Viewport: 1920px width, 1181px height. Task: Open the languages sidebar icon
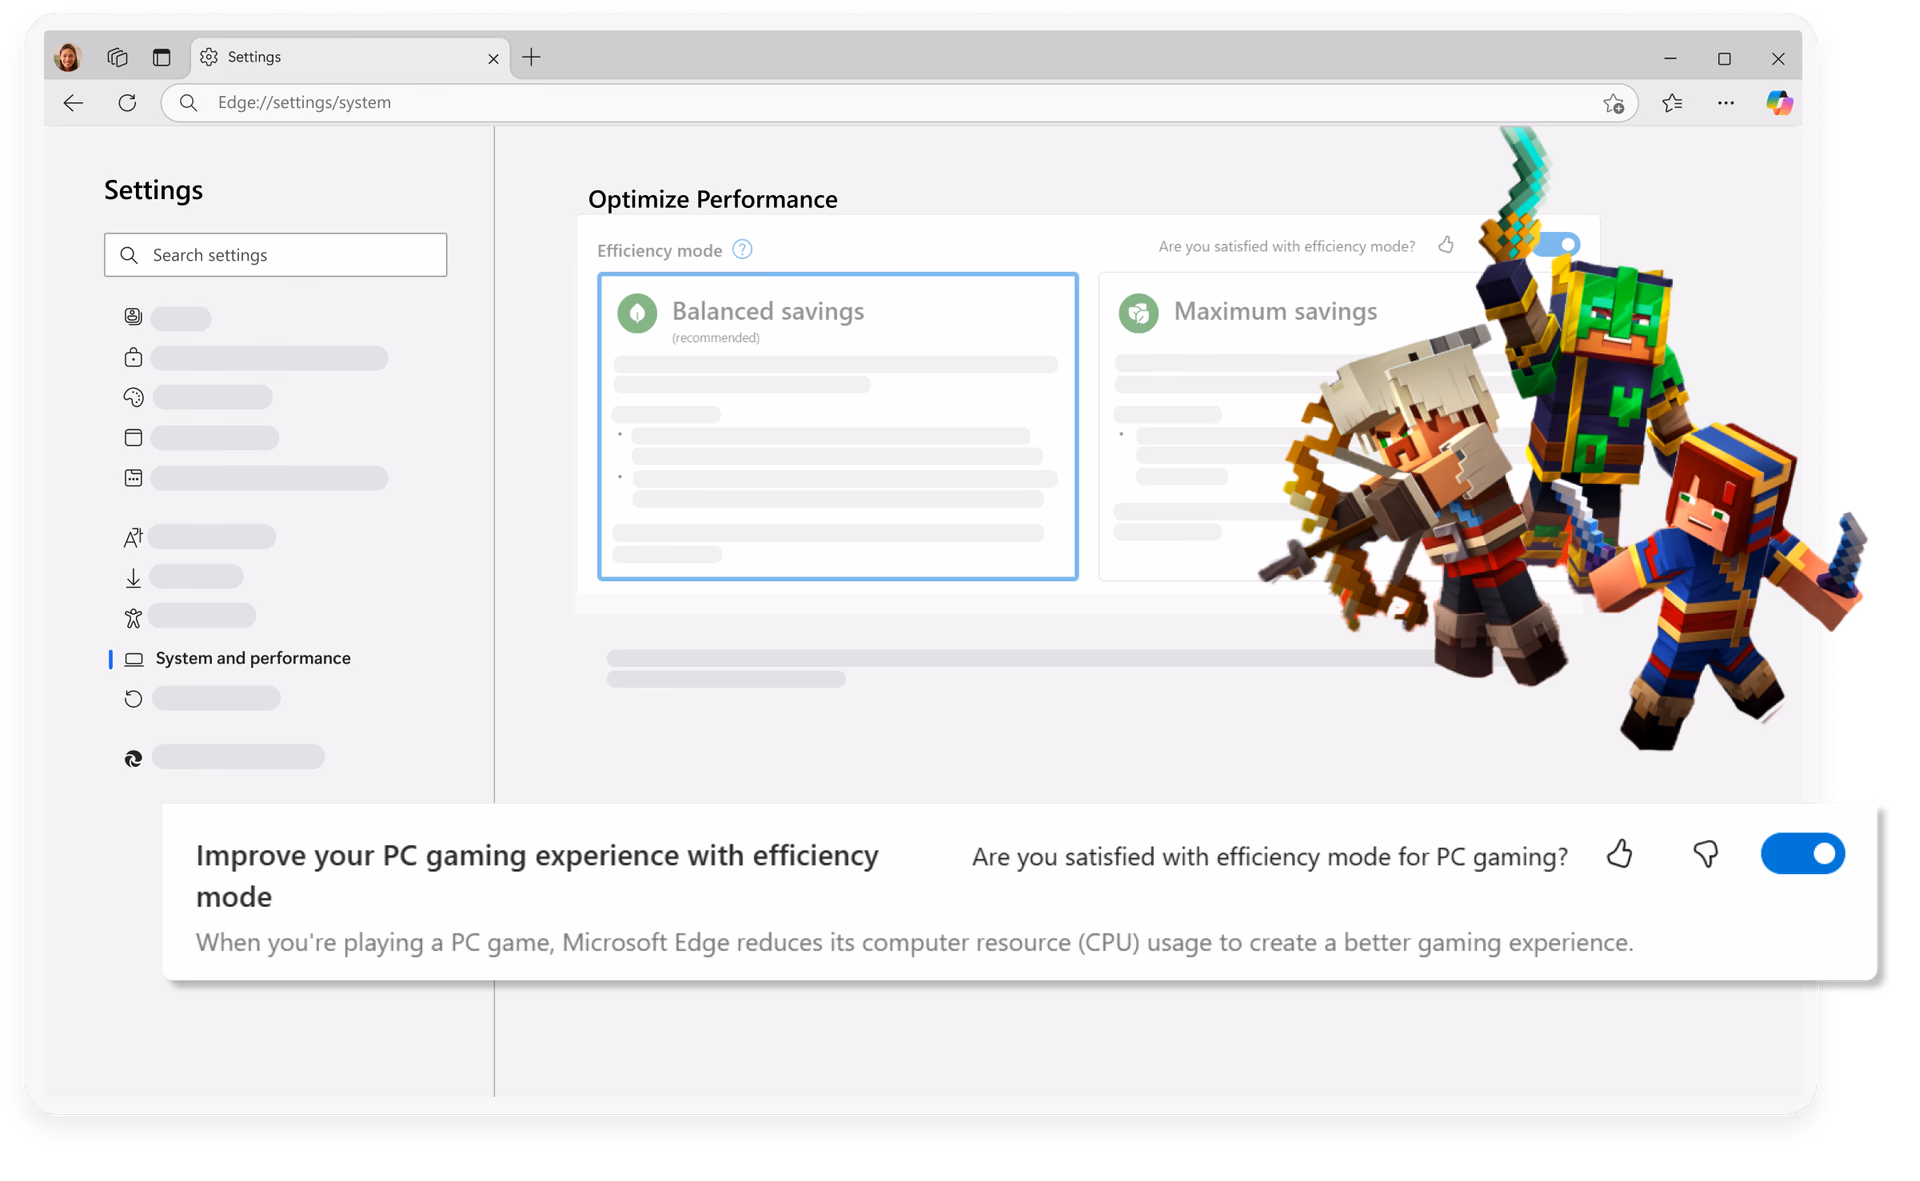coord(133,537)
